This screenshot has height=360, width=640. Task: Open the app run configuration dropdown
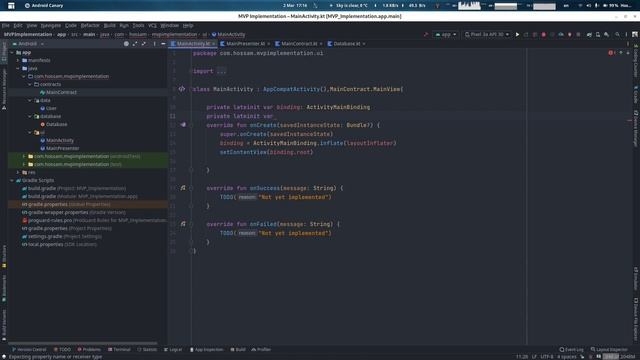tap(446, 35)
